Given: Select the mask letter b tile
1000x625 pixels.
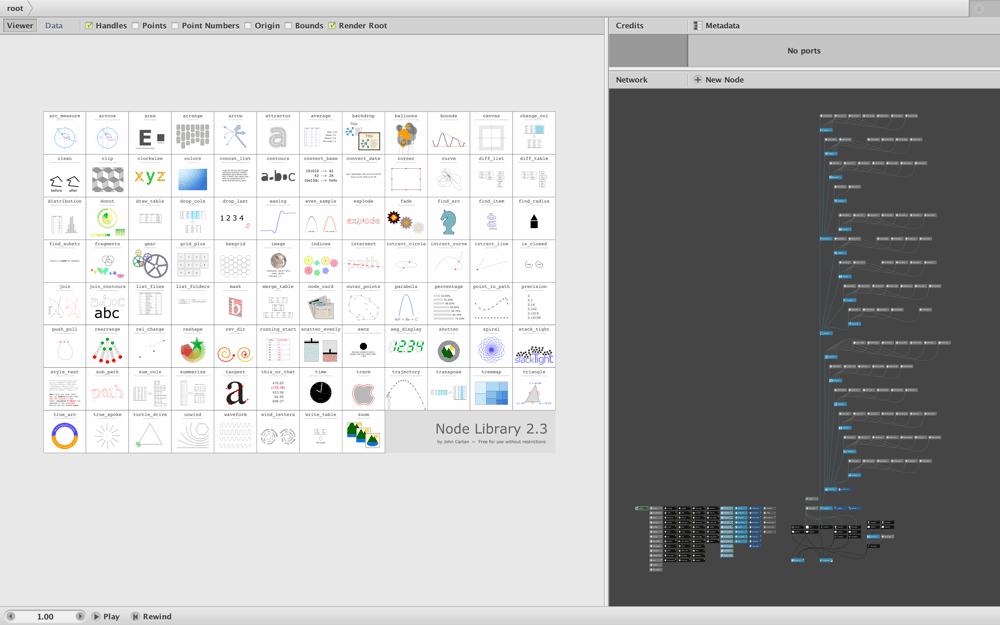Looking at the screenshot, I should pos(235,304).
